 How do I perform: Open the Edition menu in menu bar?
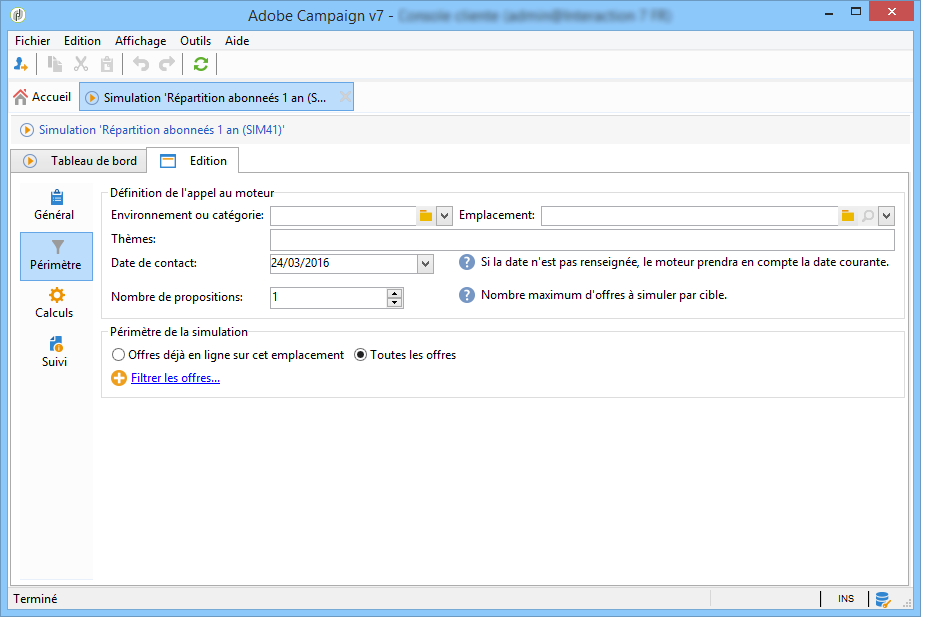(82, 41)
